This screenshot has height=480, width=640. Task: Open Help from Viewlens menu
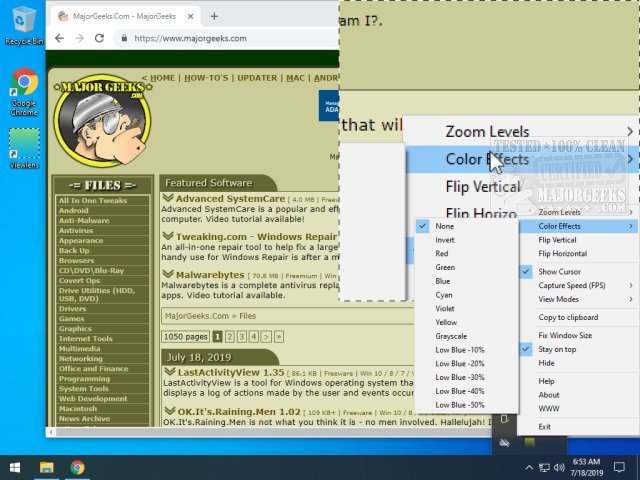579,381
